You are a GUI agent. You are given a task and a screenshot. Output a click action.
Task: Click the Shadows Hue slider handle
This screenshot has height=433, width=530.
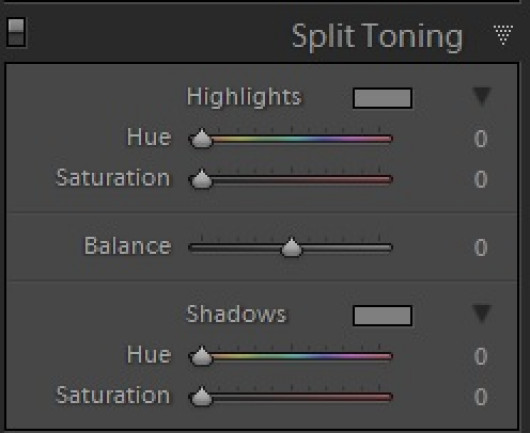coord(201,356)
